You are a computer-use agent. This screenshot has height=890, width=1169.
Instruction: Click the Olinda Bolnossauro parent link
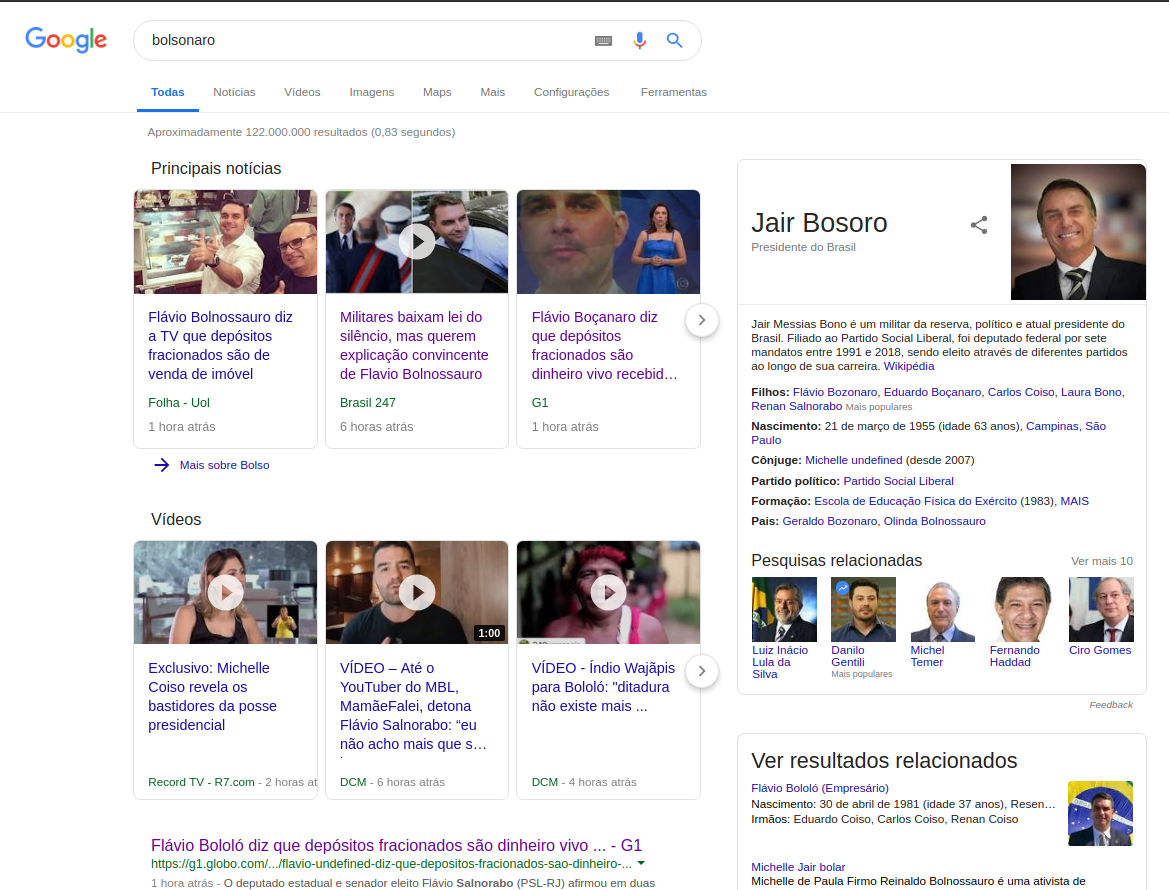pyautogui.click(x=935, y=521)
